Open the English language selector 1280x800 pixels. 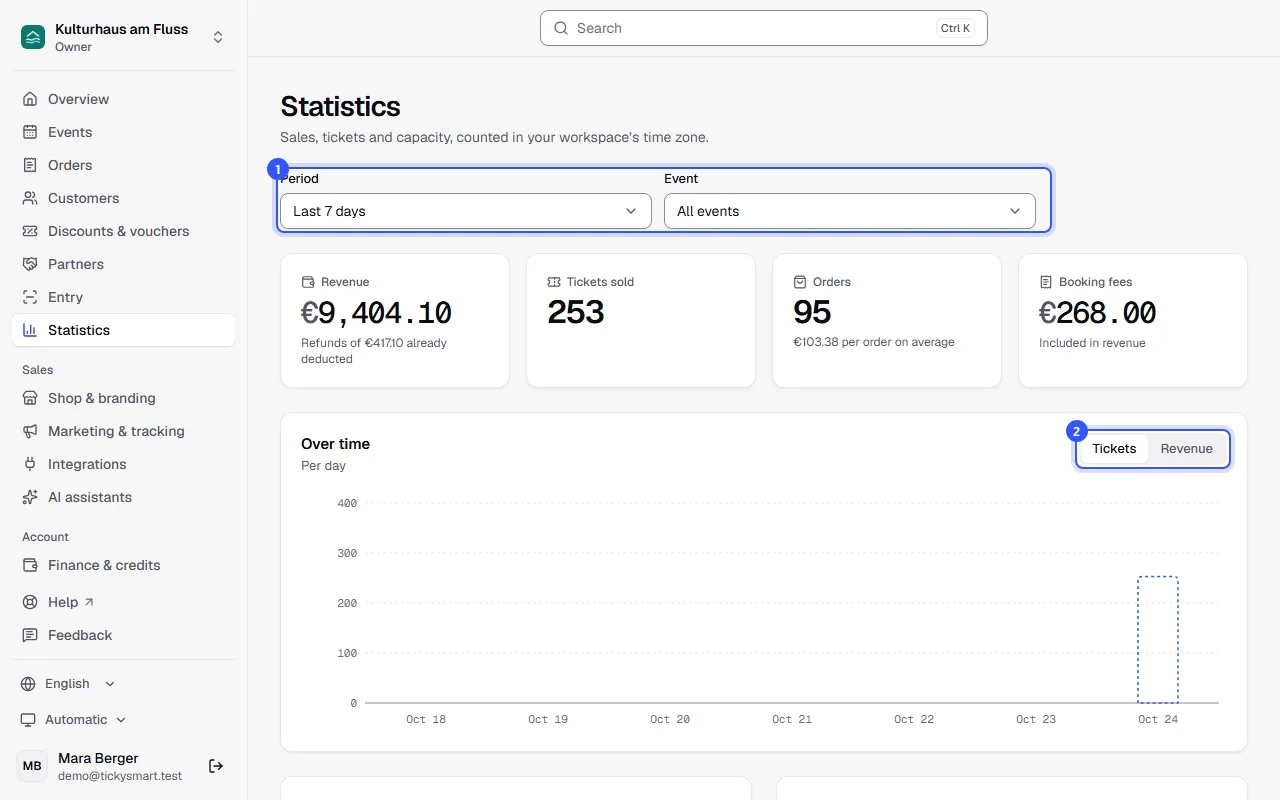pos(68,684)
